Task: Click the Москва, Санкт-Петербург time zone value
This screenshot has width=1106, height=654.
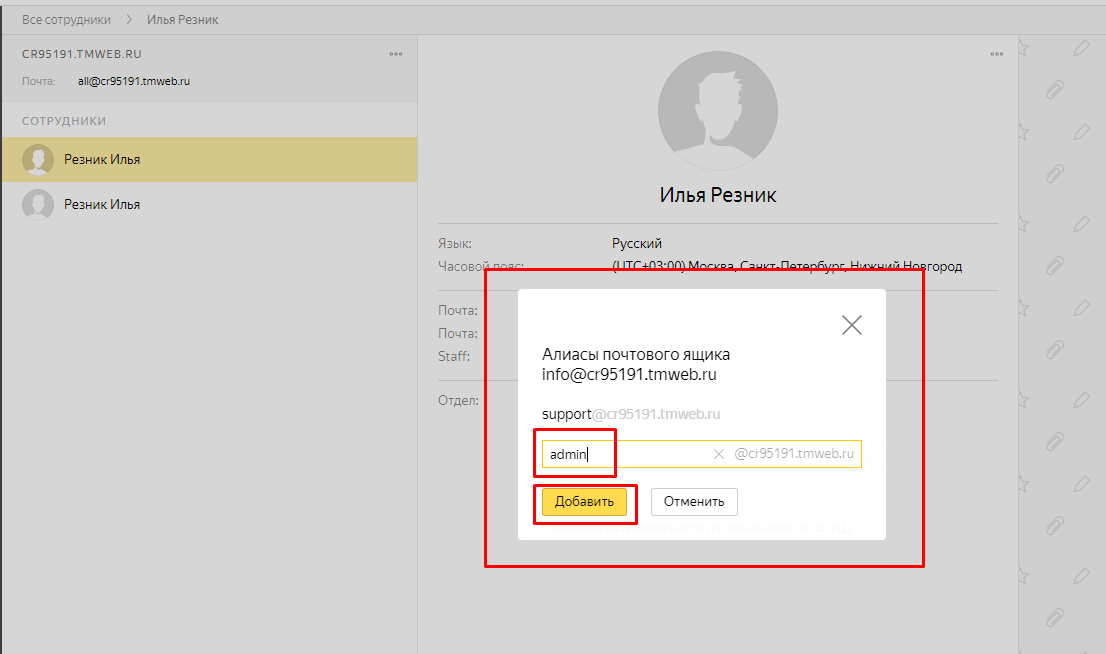Action: point(787,267)
